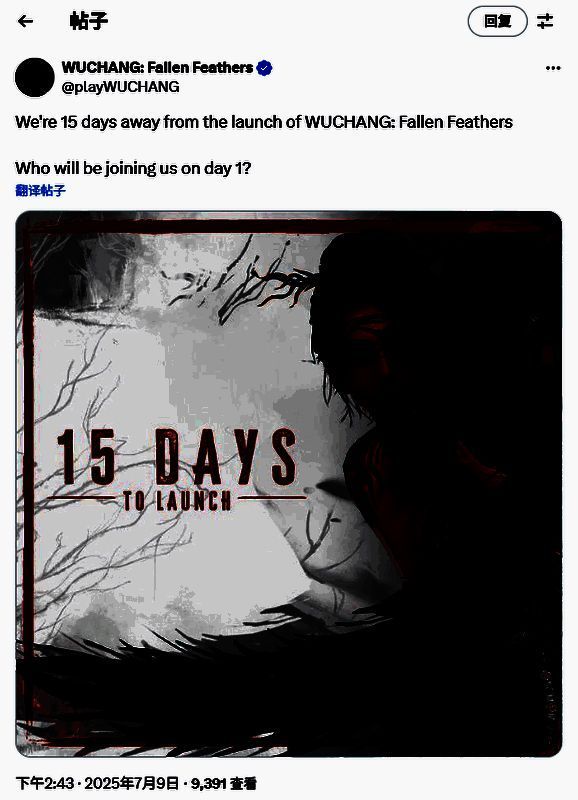Screen dimensions: 578x800
Task: Click the "We're 15 days away" post text
Action: [x=264, y=122]
